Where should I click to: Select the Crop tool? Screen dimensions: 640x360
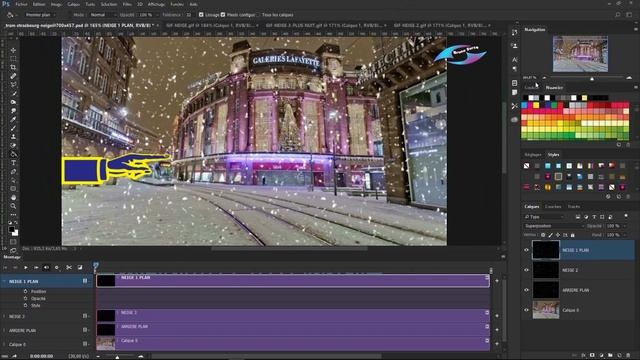coord(13,67)
